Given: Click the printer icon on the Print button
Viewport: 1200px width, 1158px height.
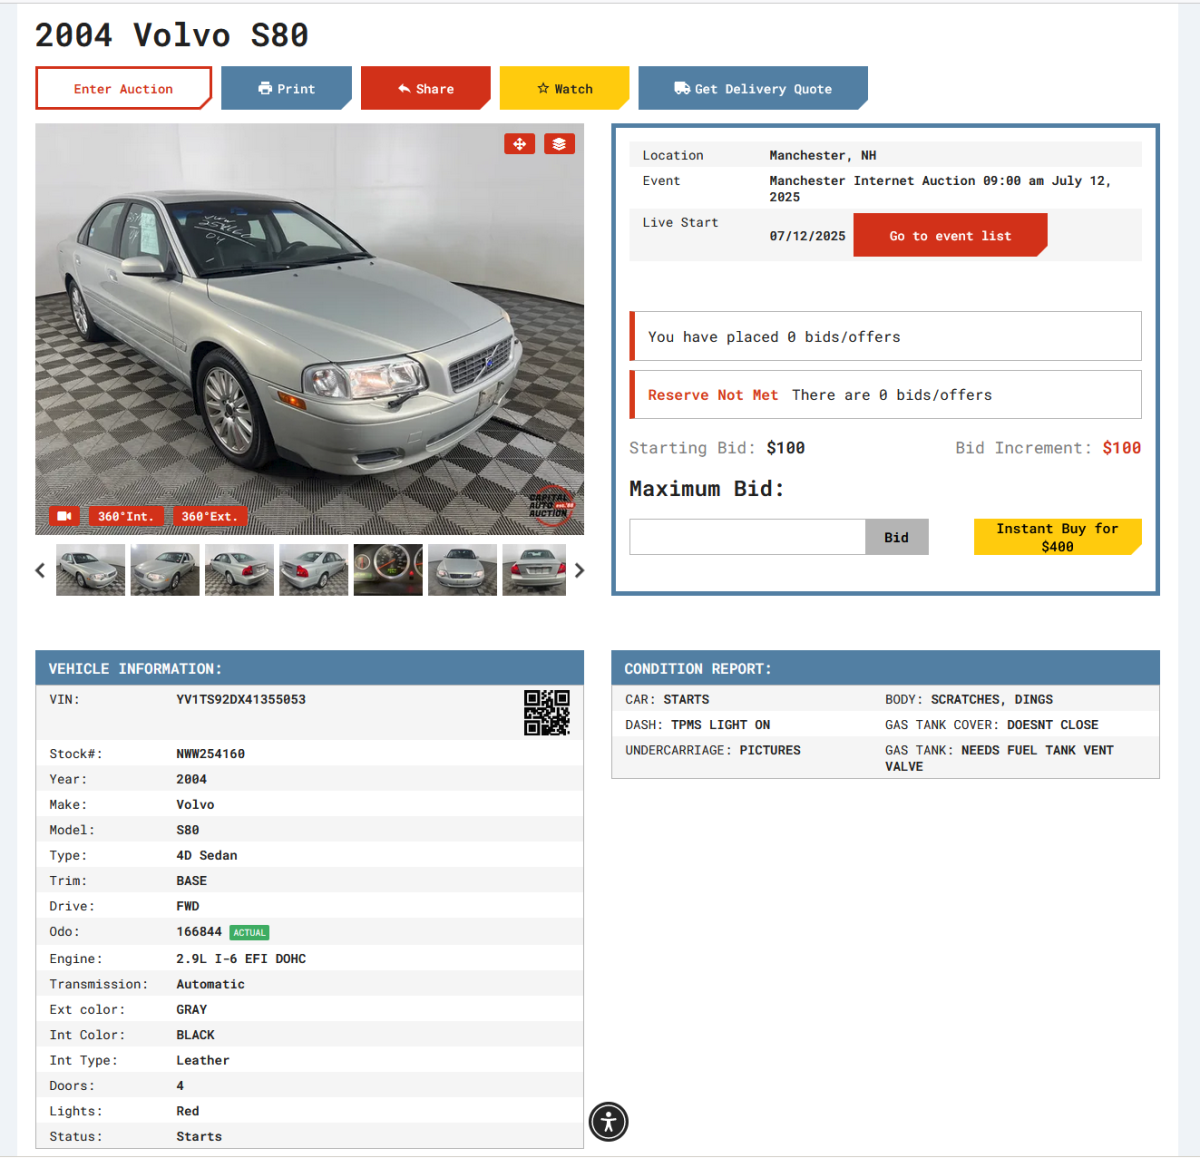Looking at the screenshot, I should 265,88.
